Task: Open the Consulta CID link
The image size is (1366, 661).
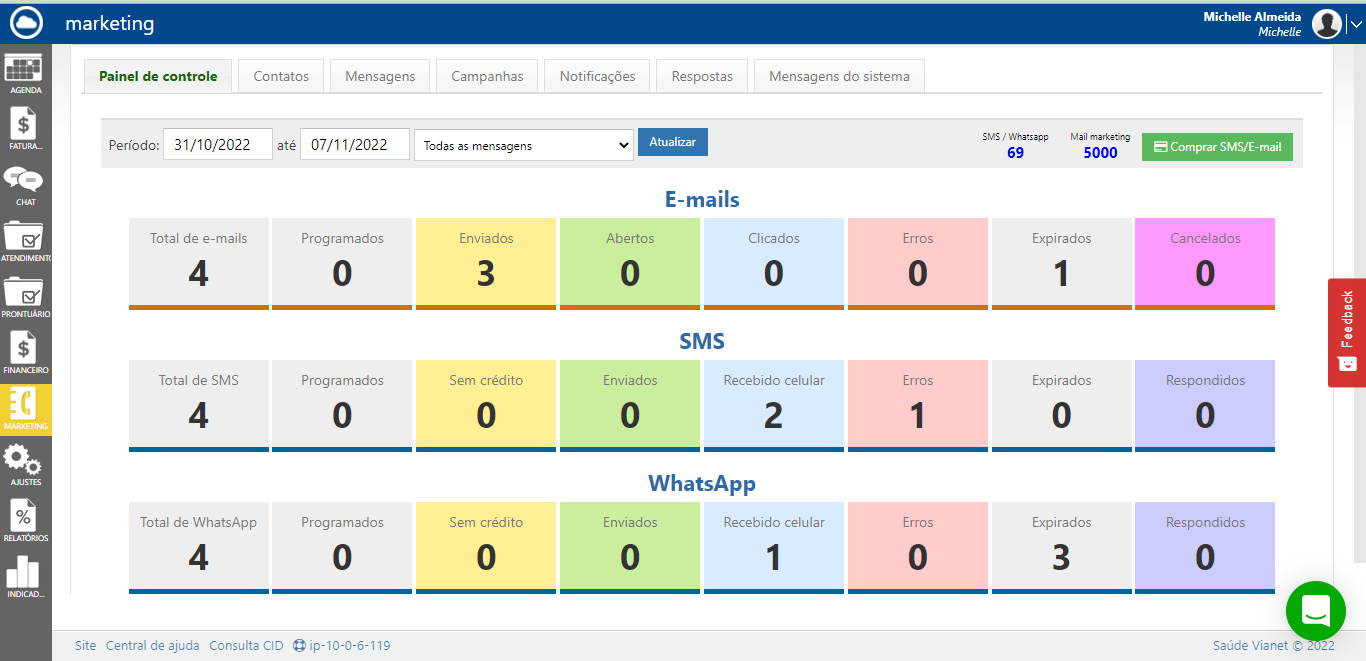Action: pos(246,646)
